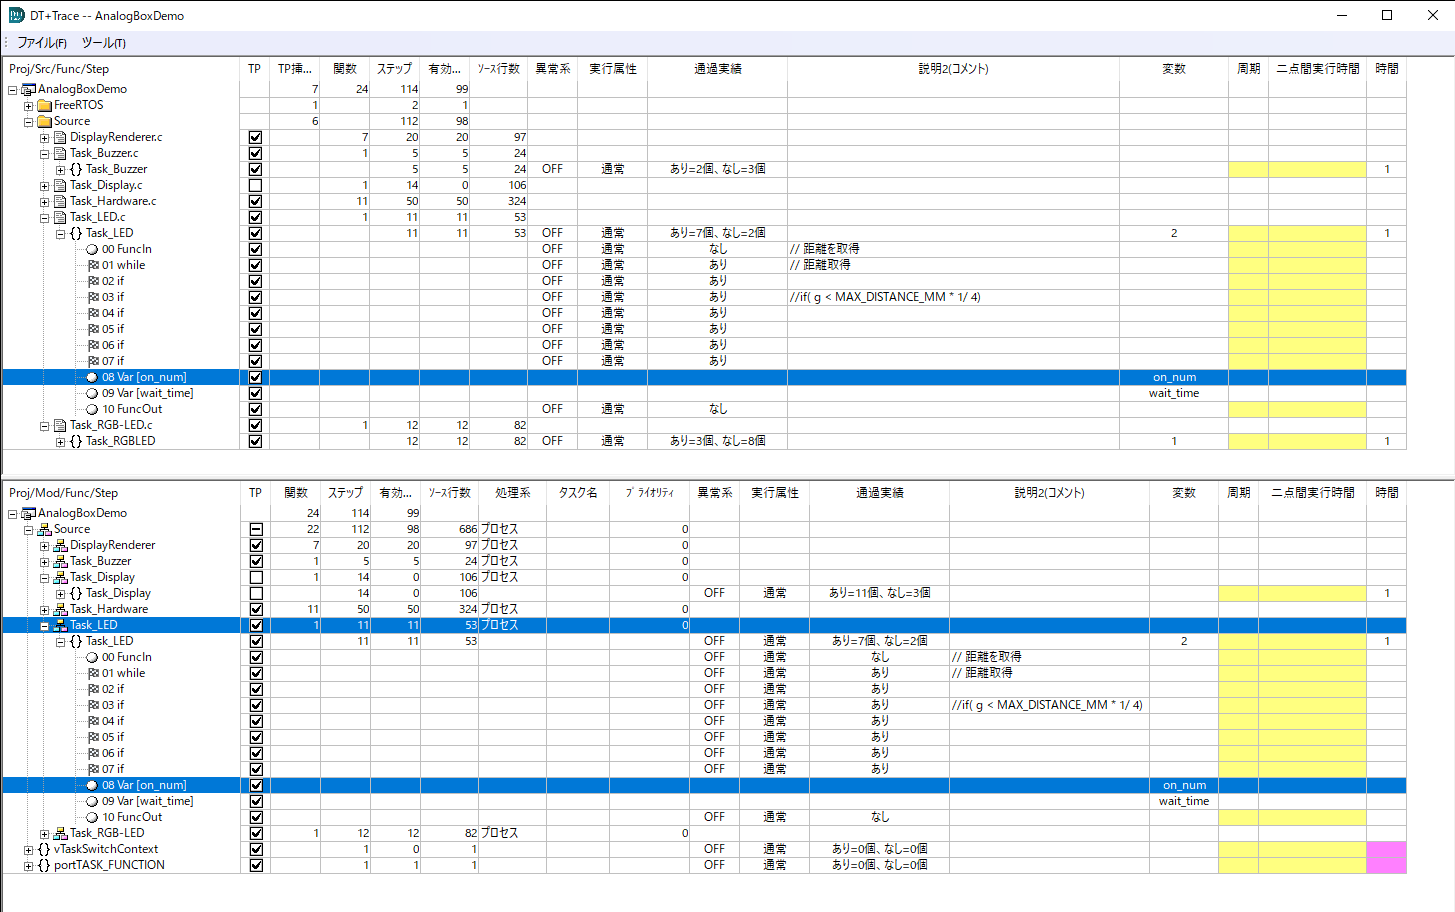
Task: Click the Source module icon in lower panel
Action: 44,529
